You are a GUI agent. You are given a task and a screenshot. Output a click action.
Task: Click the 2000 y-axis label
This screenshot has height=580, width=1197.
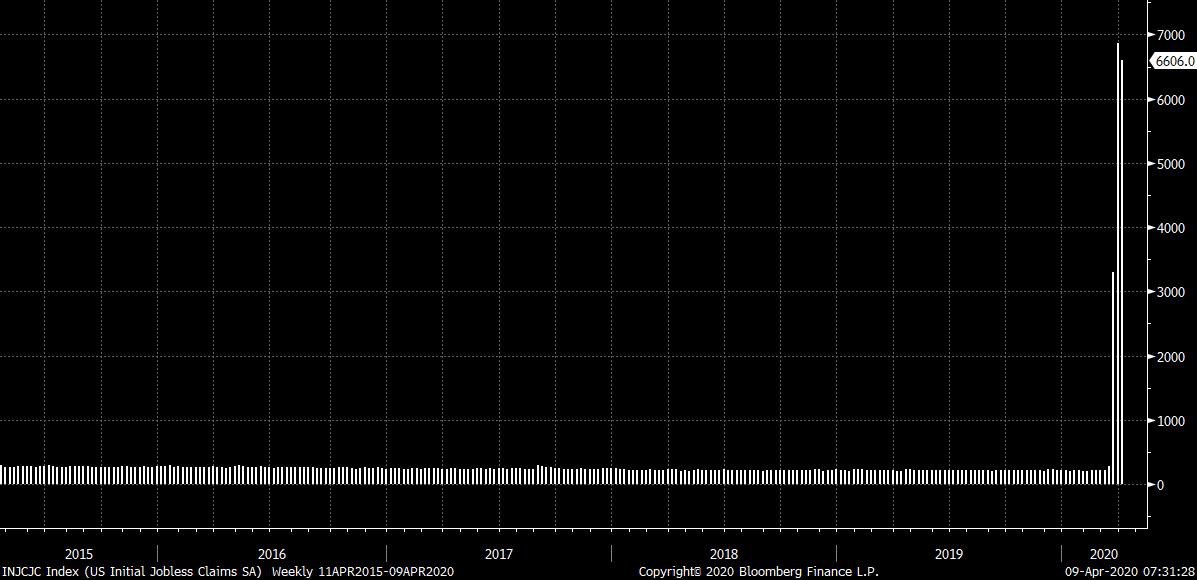(x=1169, y=356)
